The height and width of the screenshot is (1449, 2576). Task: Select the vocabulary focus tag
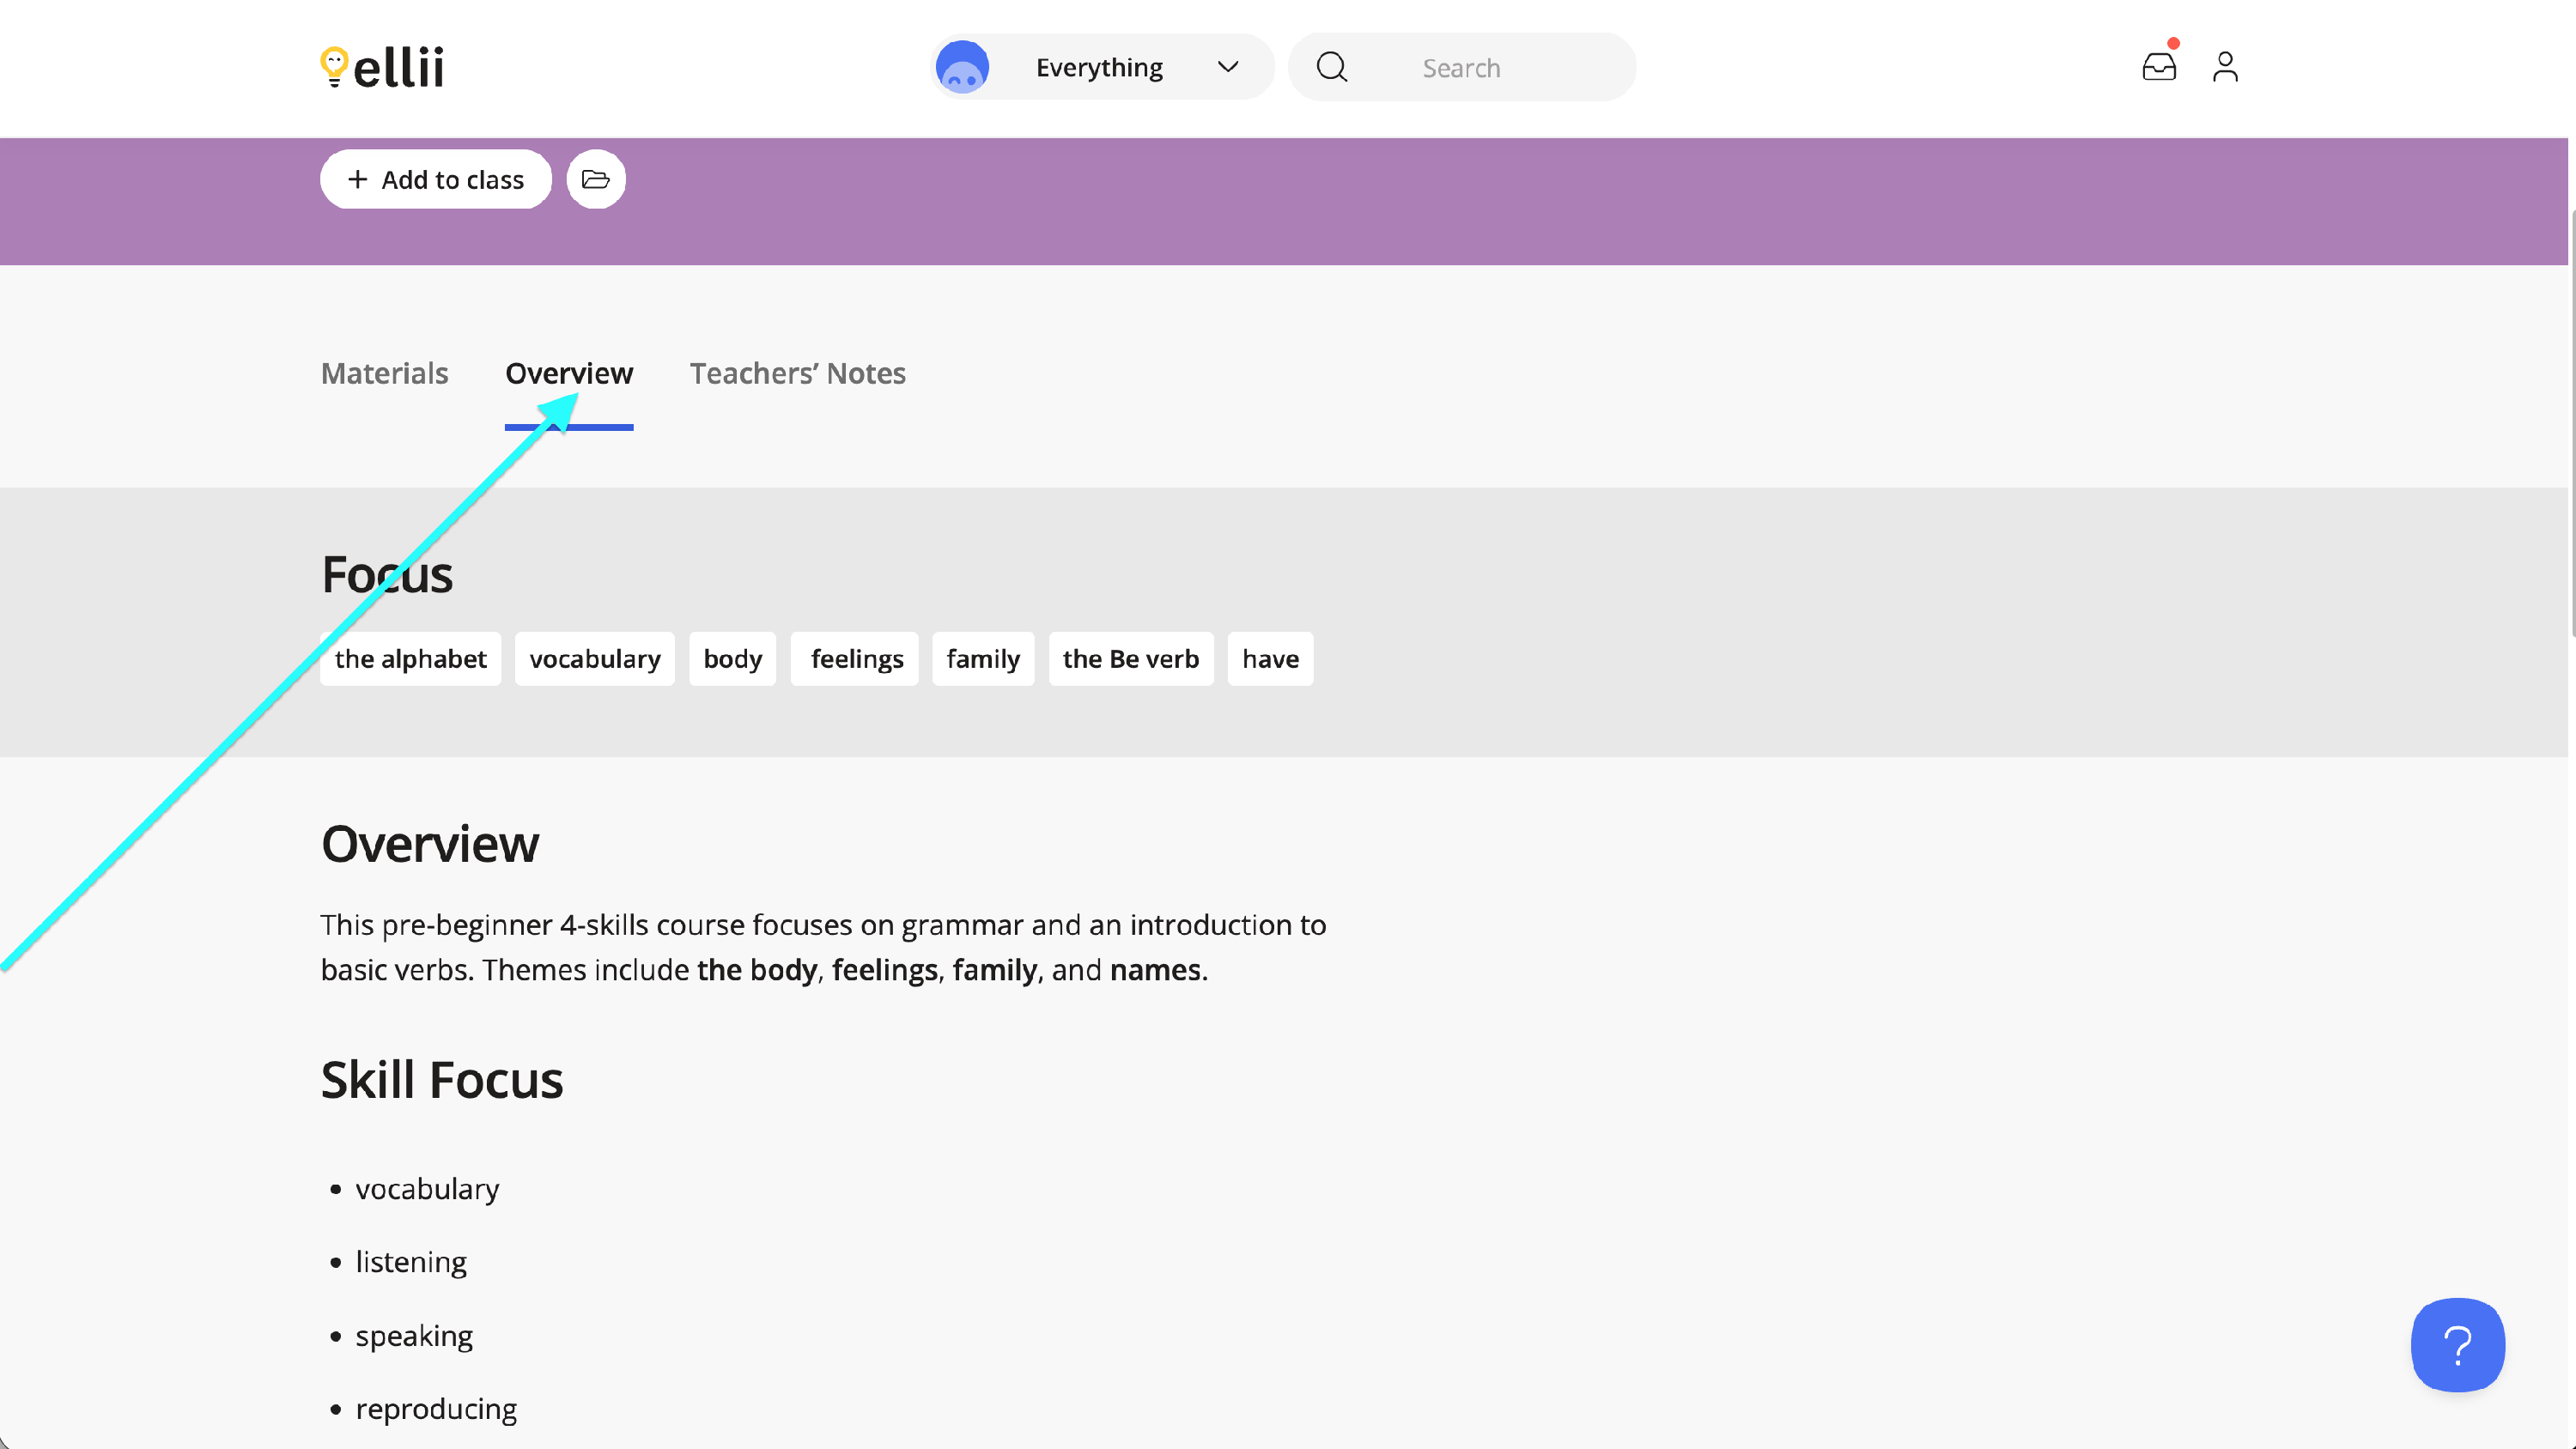point(594,658)
